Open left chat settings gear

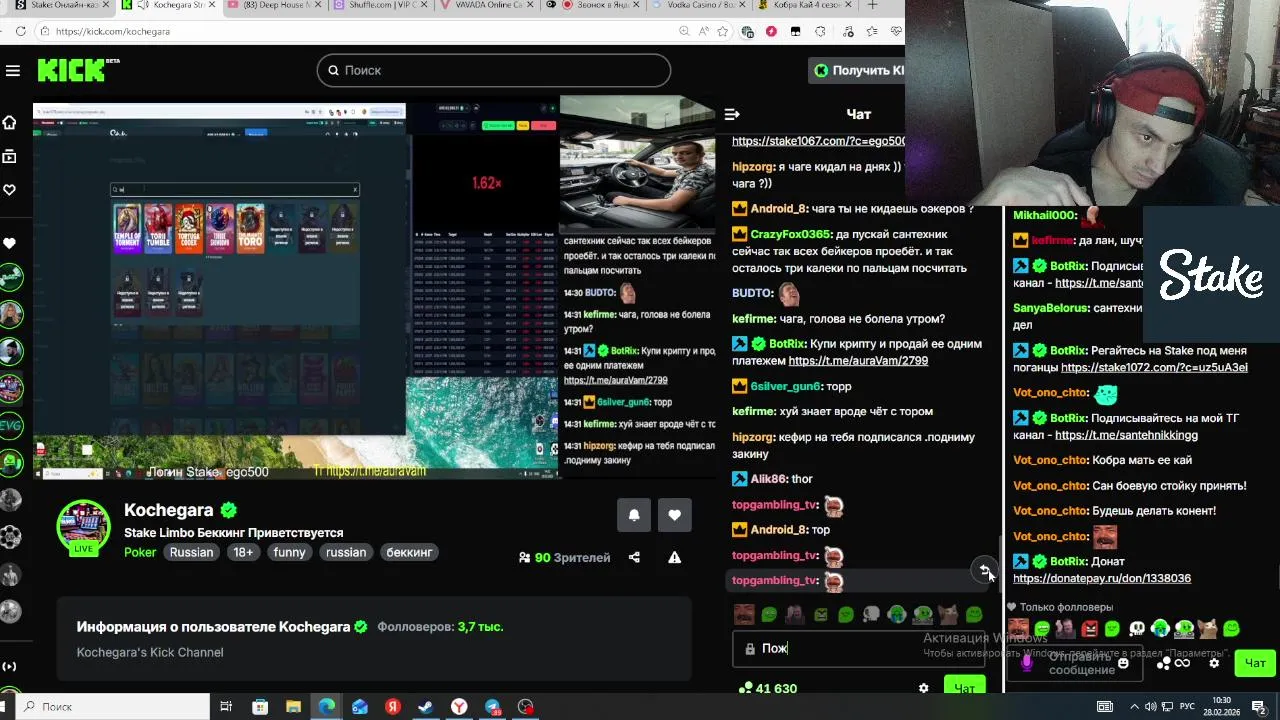point(923,688)
